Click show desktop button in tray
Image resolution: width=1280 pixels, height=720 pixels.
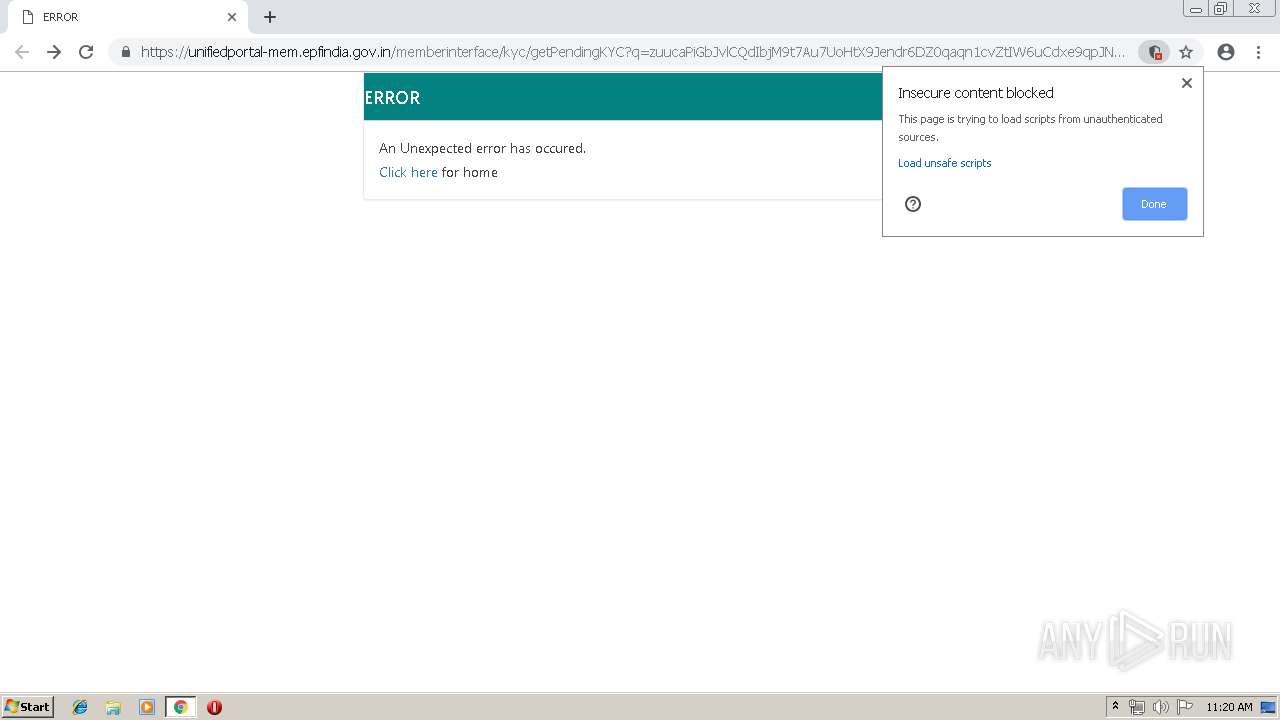coord(1268,707)
